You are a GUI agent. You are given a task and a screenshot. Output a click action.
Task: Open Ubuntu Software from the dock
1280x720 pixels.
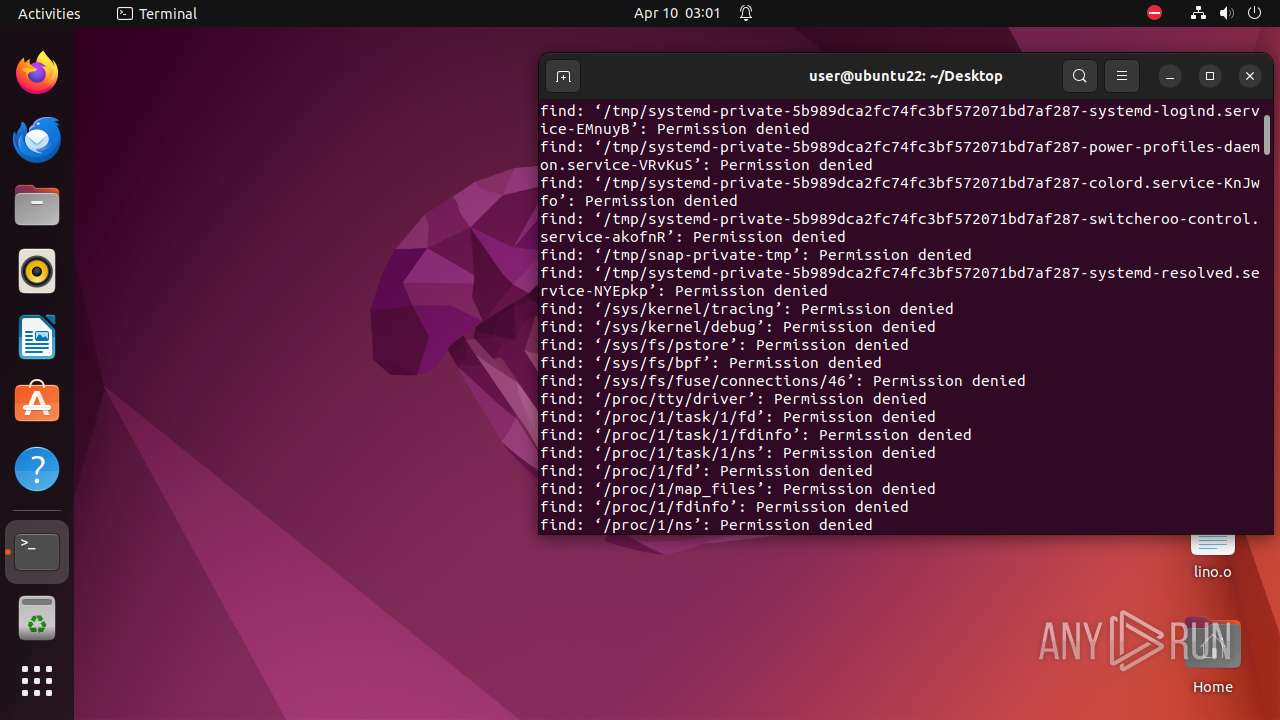point(37,403)
